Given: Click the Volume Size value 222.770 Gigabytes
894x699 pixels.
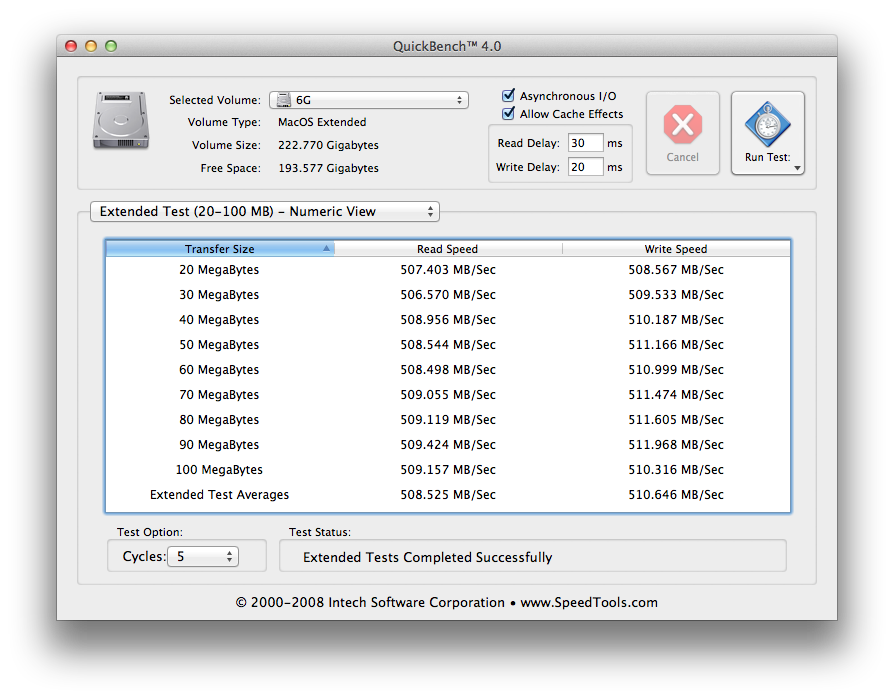Looking at the screenshot, I should [x=328, y=145].
